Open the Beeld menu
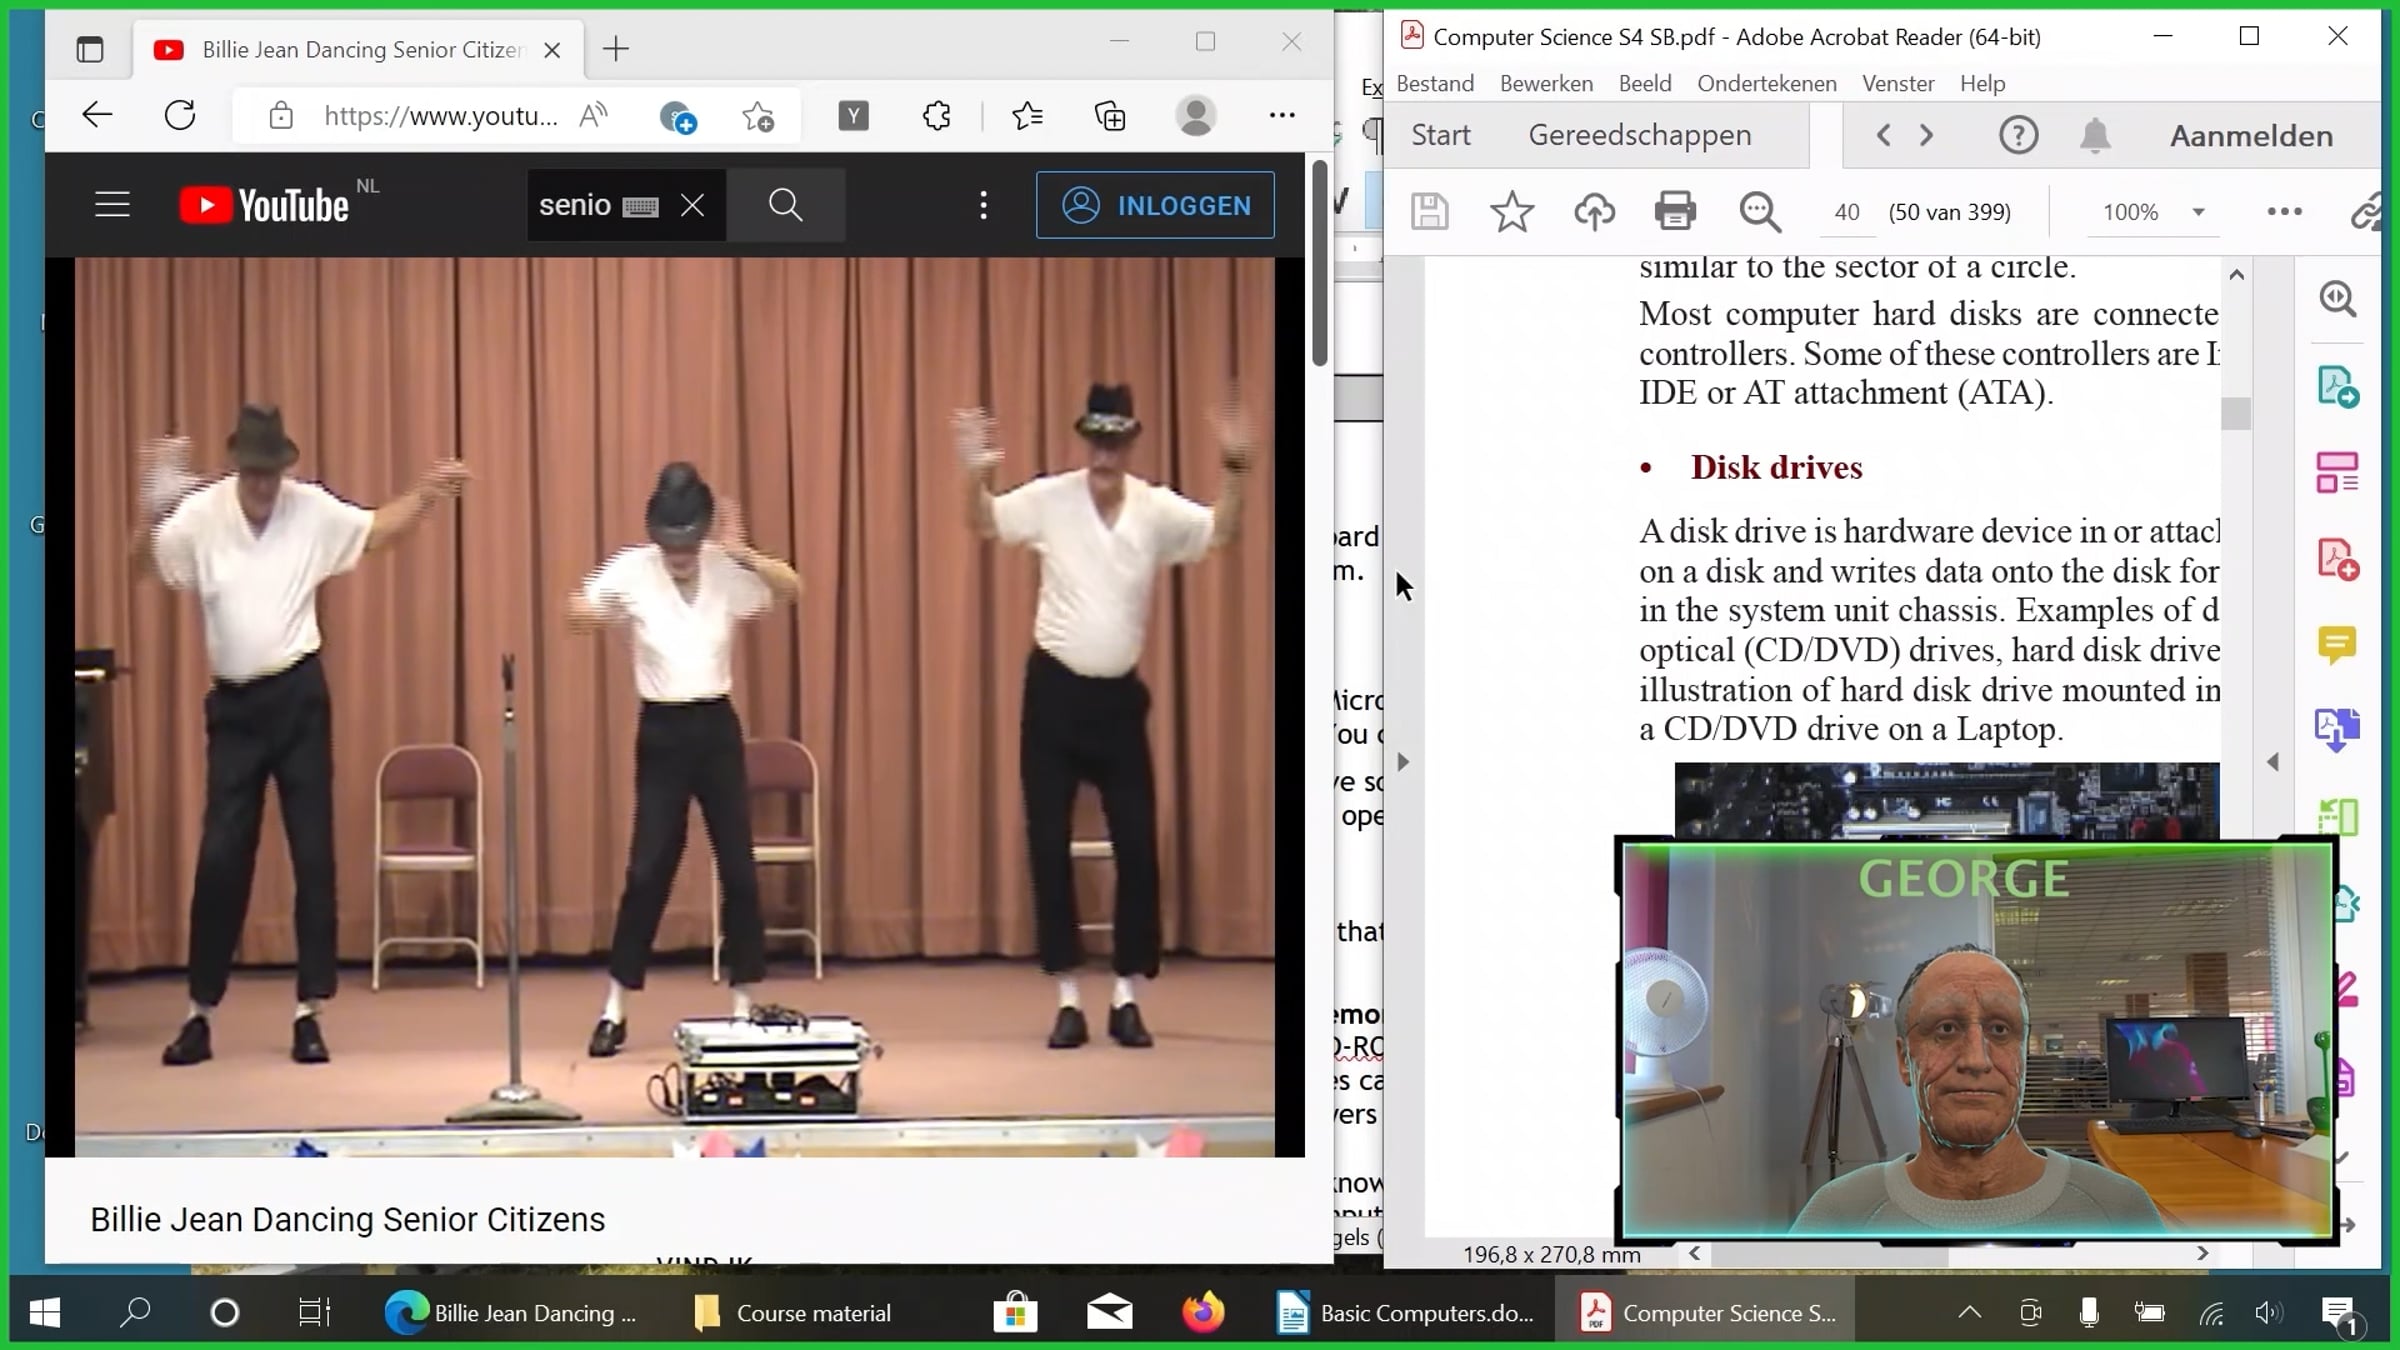This screenshot has width=2400, height=1350. pos(1644,83)
